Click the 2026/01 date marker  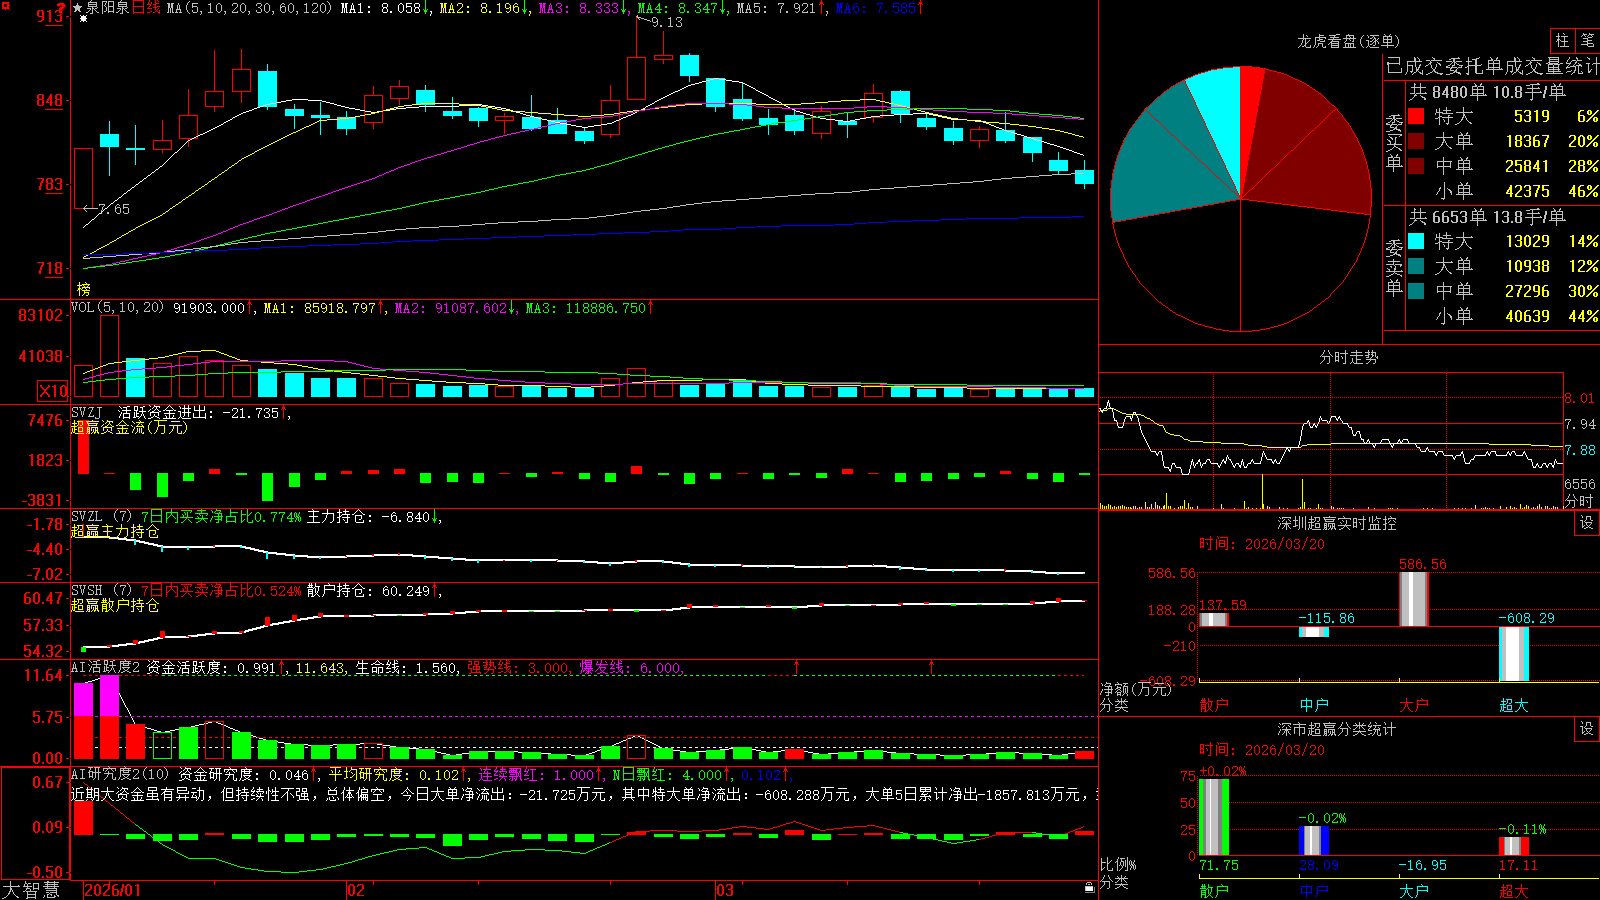point(113,890)
